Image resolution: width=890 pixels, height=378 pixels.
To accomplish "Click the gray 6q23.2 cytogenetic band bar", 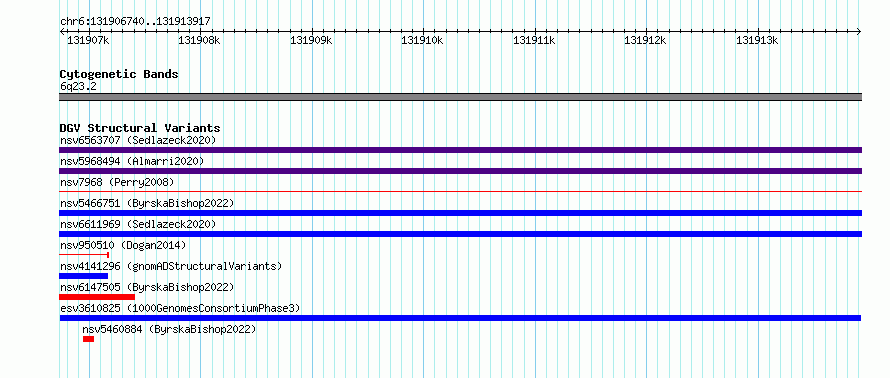I will [460, 97].
